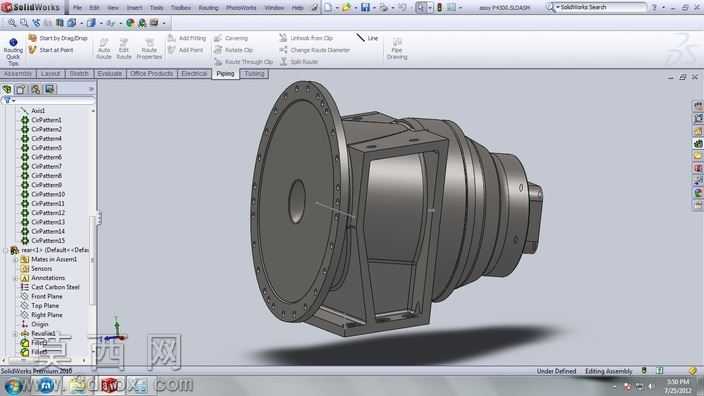Click the Undo icon

[402, 8]
